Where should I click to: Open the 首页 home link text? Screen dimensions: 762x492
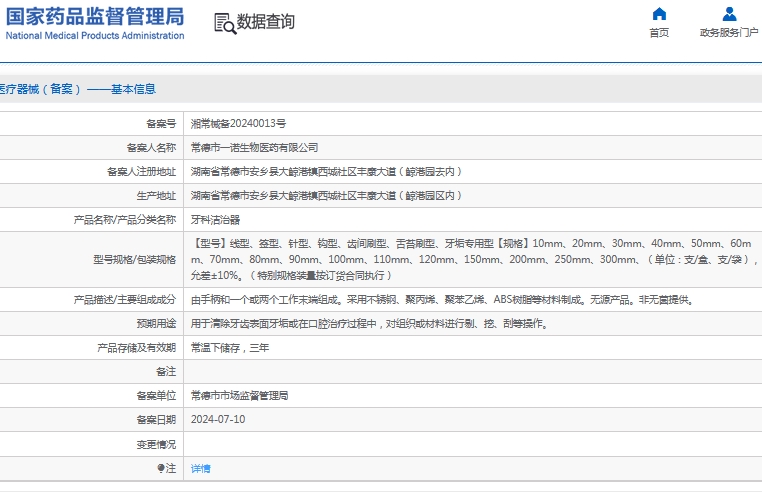(659, 33)
